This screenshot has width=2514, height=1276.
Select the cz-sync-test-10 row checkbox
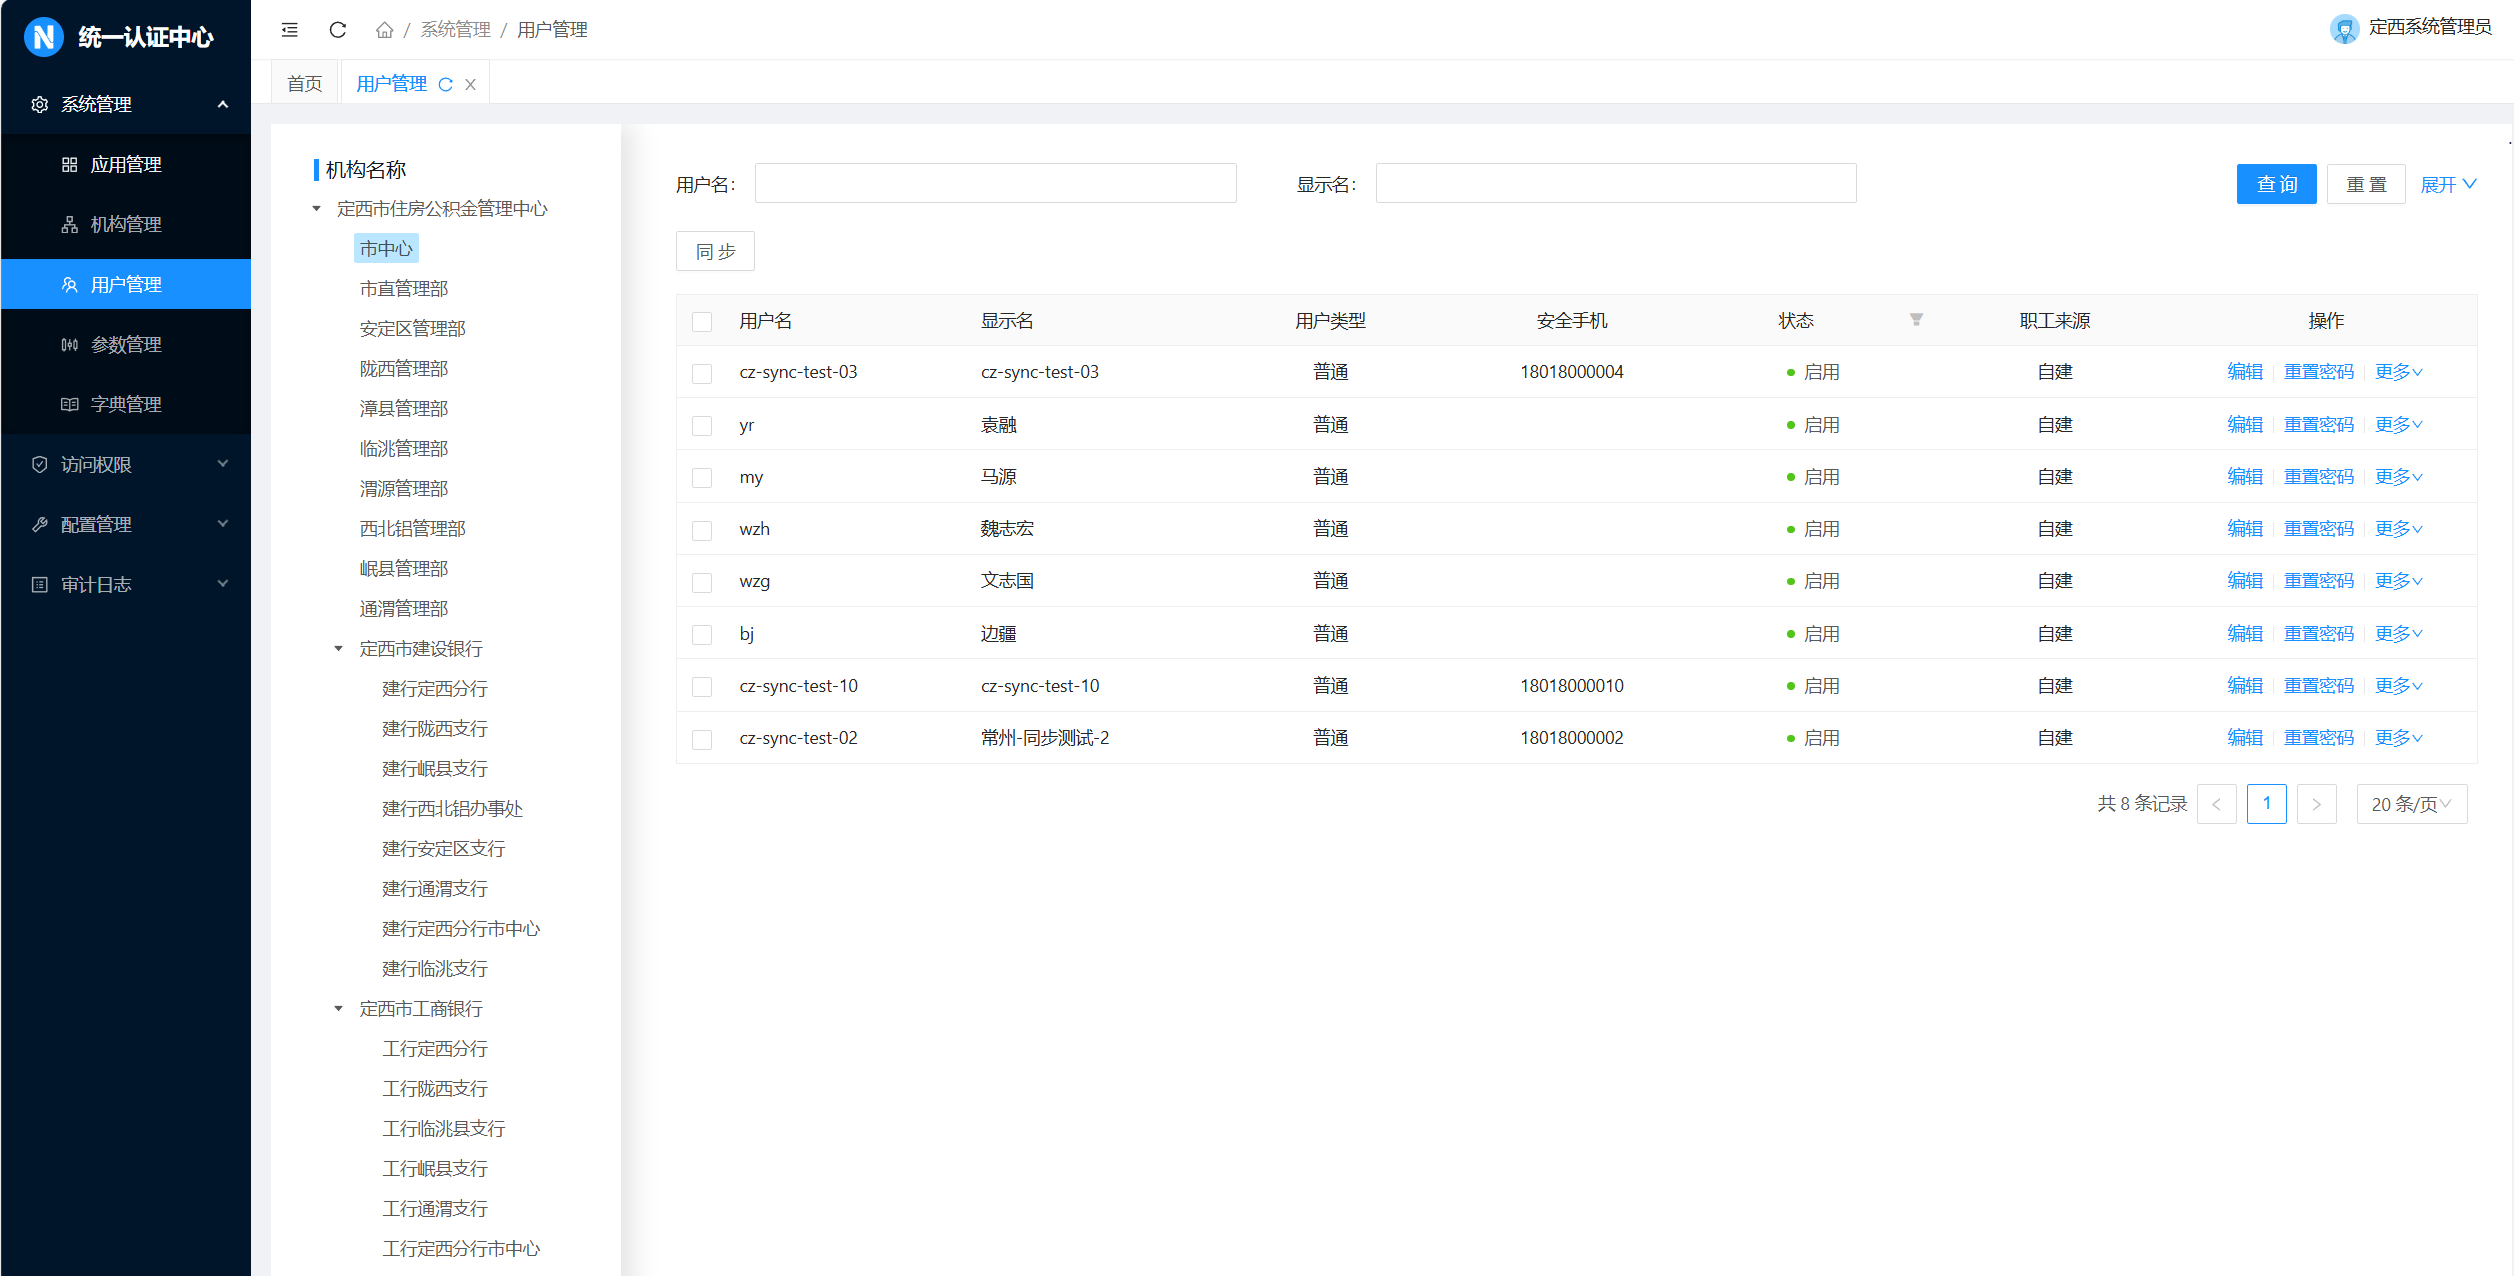[702, 687]
